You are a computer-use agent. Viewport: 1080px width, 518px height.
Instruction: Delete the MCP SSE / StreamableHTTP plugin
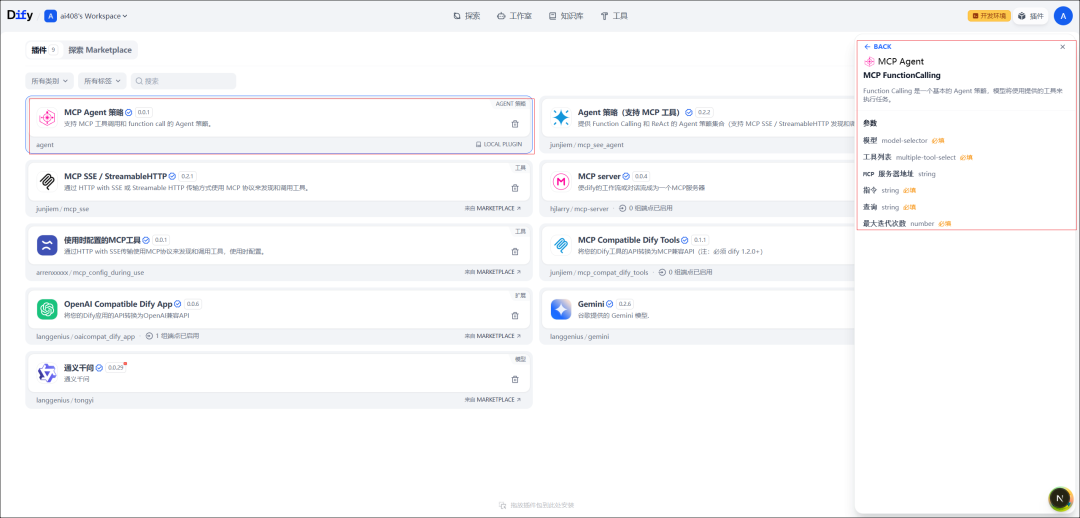point(515,188)
